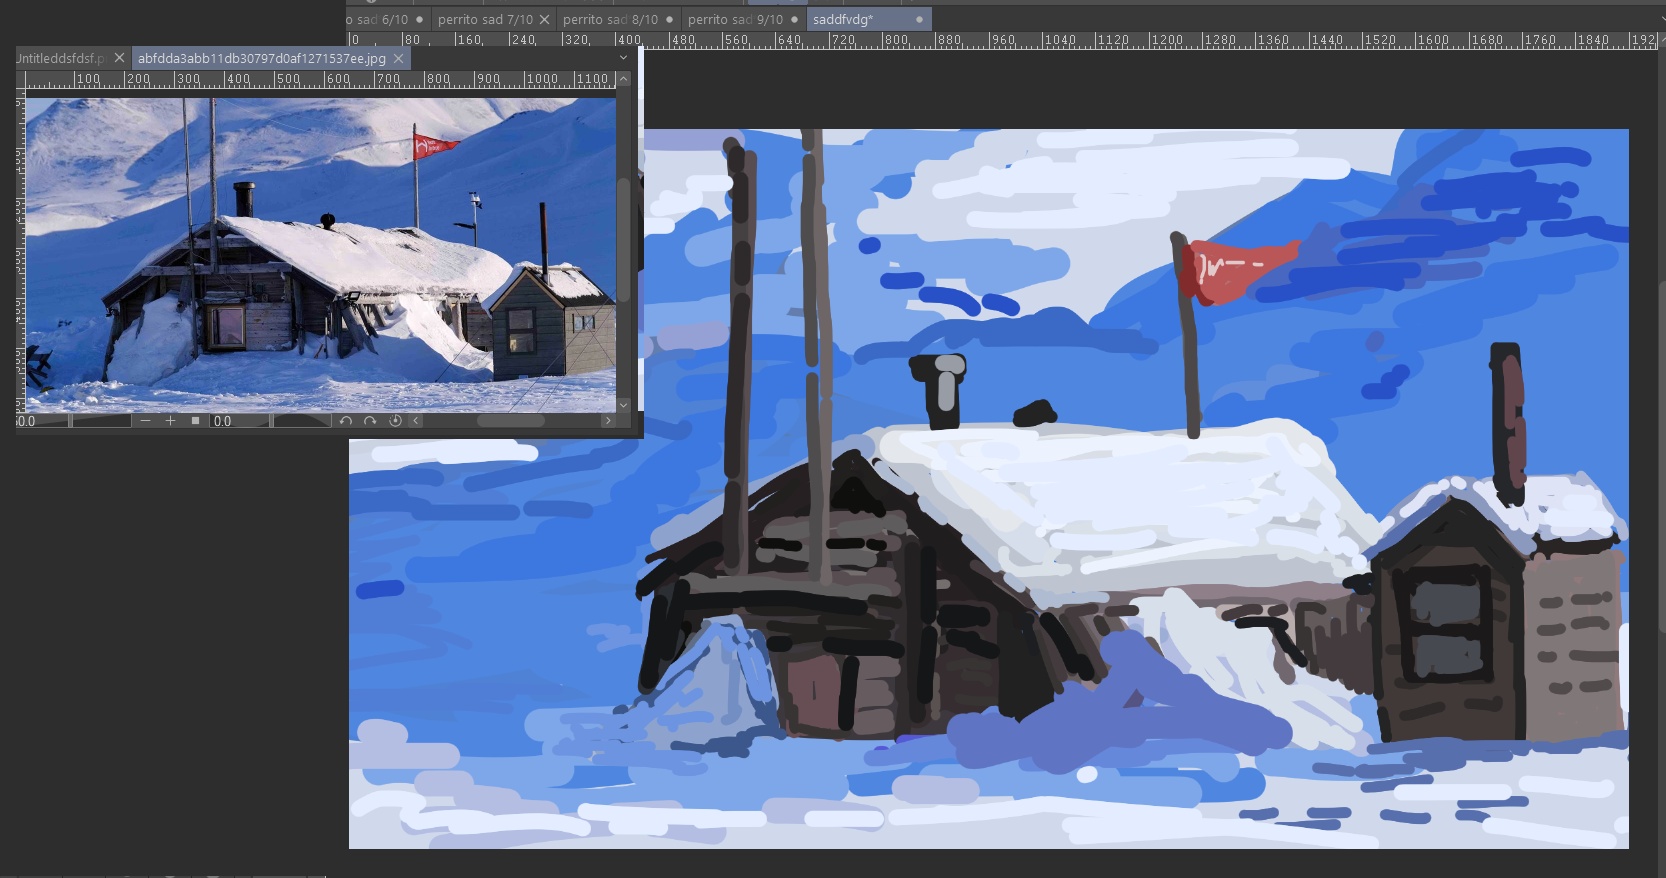Switch to the perrito sad 7/10 tab
Screen dimensions: 1666x878
pos(494,19)
